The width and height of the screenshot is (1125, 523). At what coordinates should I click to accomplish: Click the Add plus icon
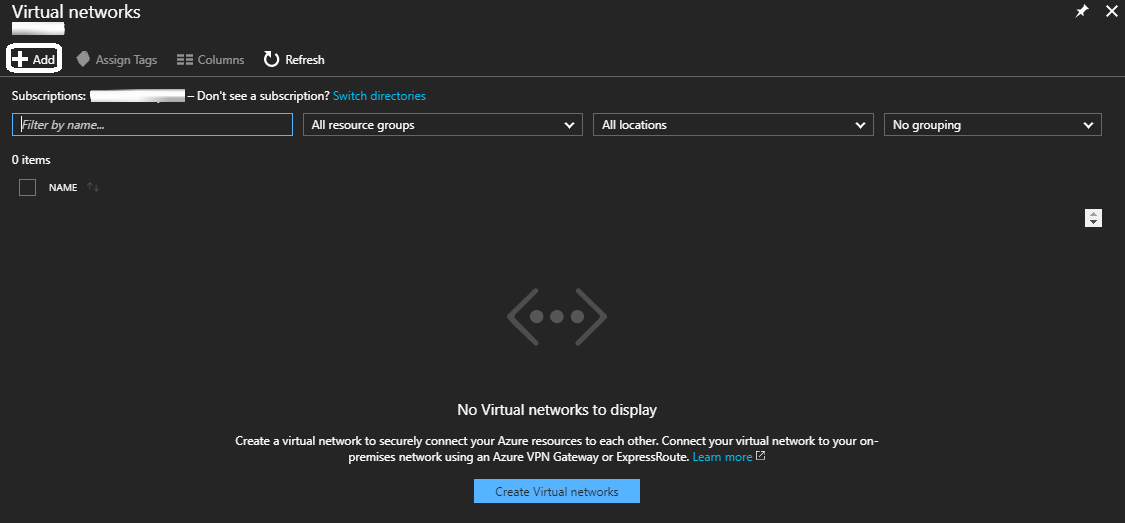click(20, 59)
